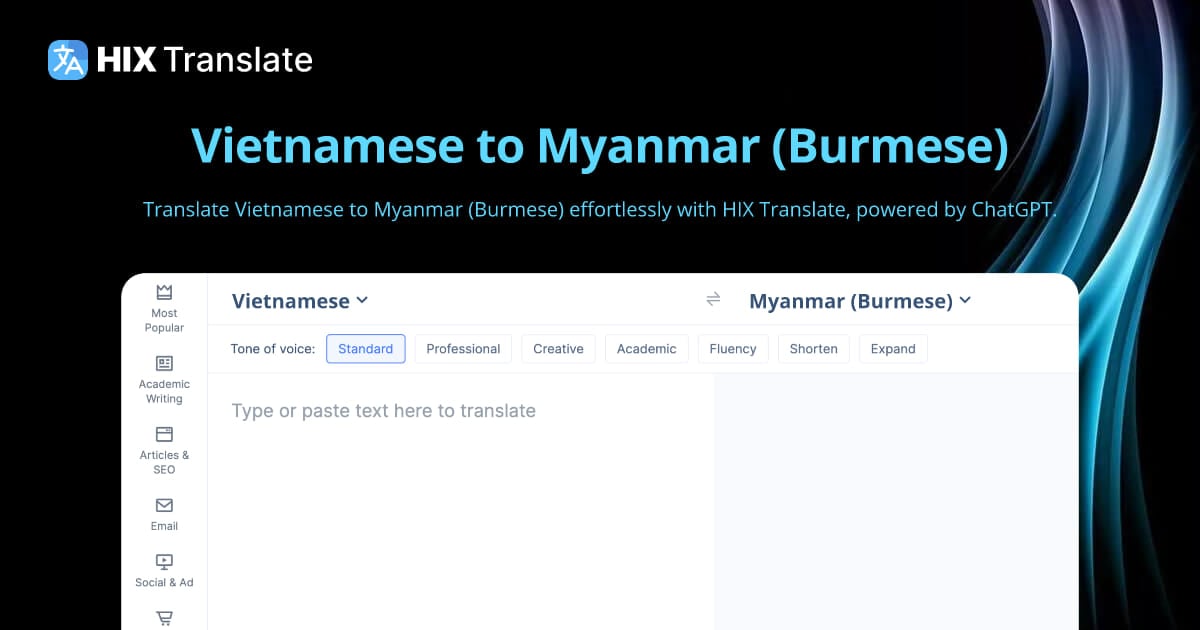Click the shopping cart icon at sidebar bottom
The image size is (1200, 630).
pyautogui.click(x=163, y=618)
